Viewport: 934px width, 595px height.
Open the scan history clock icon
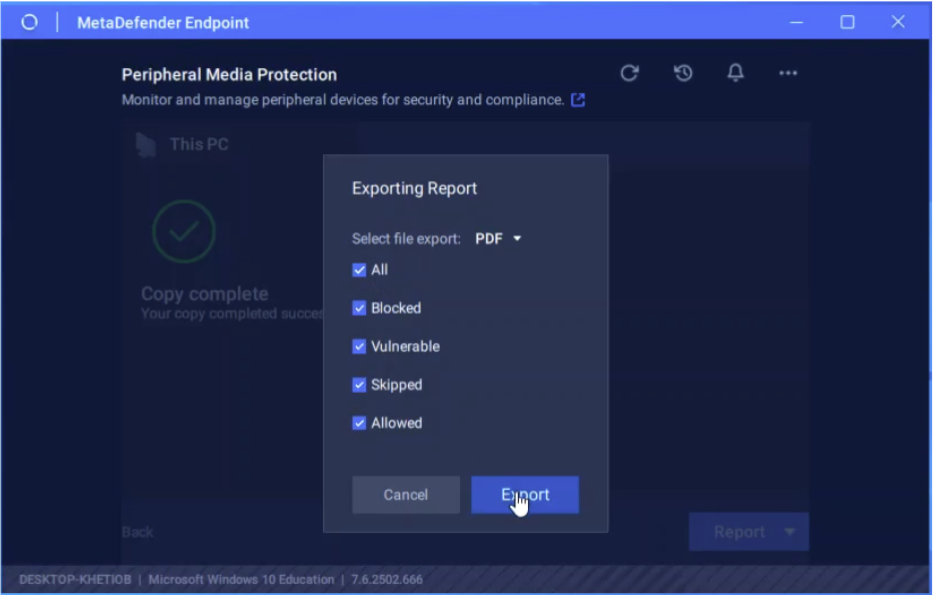pos(683,73)
